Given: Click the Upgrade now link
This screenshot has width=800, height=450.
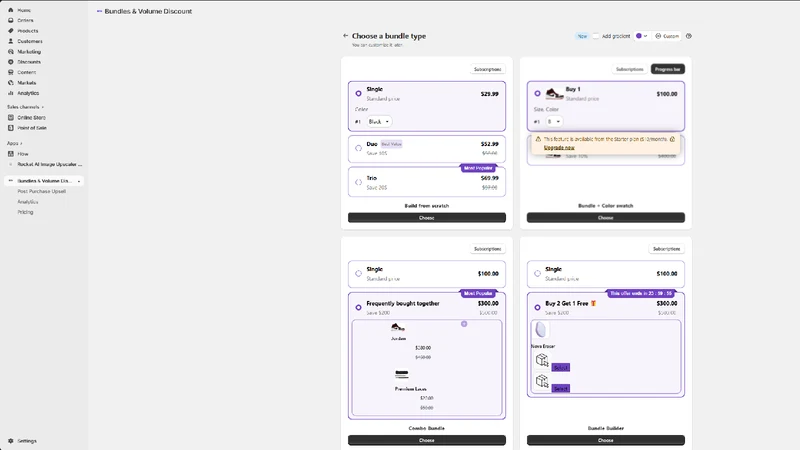Looking at the screenshot, I should pyautogui.click(x=559, y=147).
